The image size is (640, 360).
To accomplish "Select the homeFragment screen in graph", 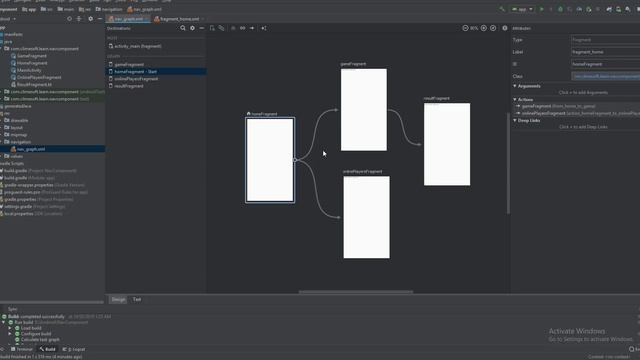I will 270,160.
